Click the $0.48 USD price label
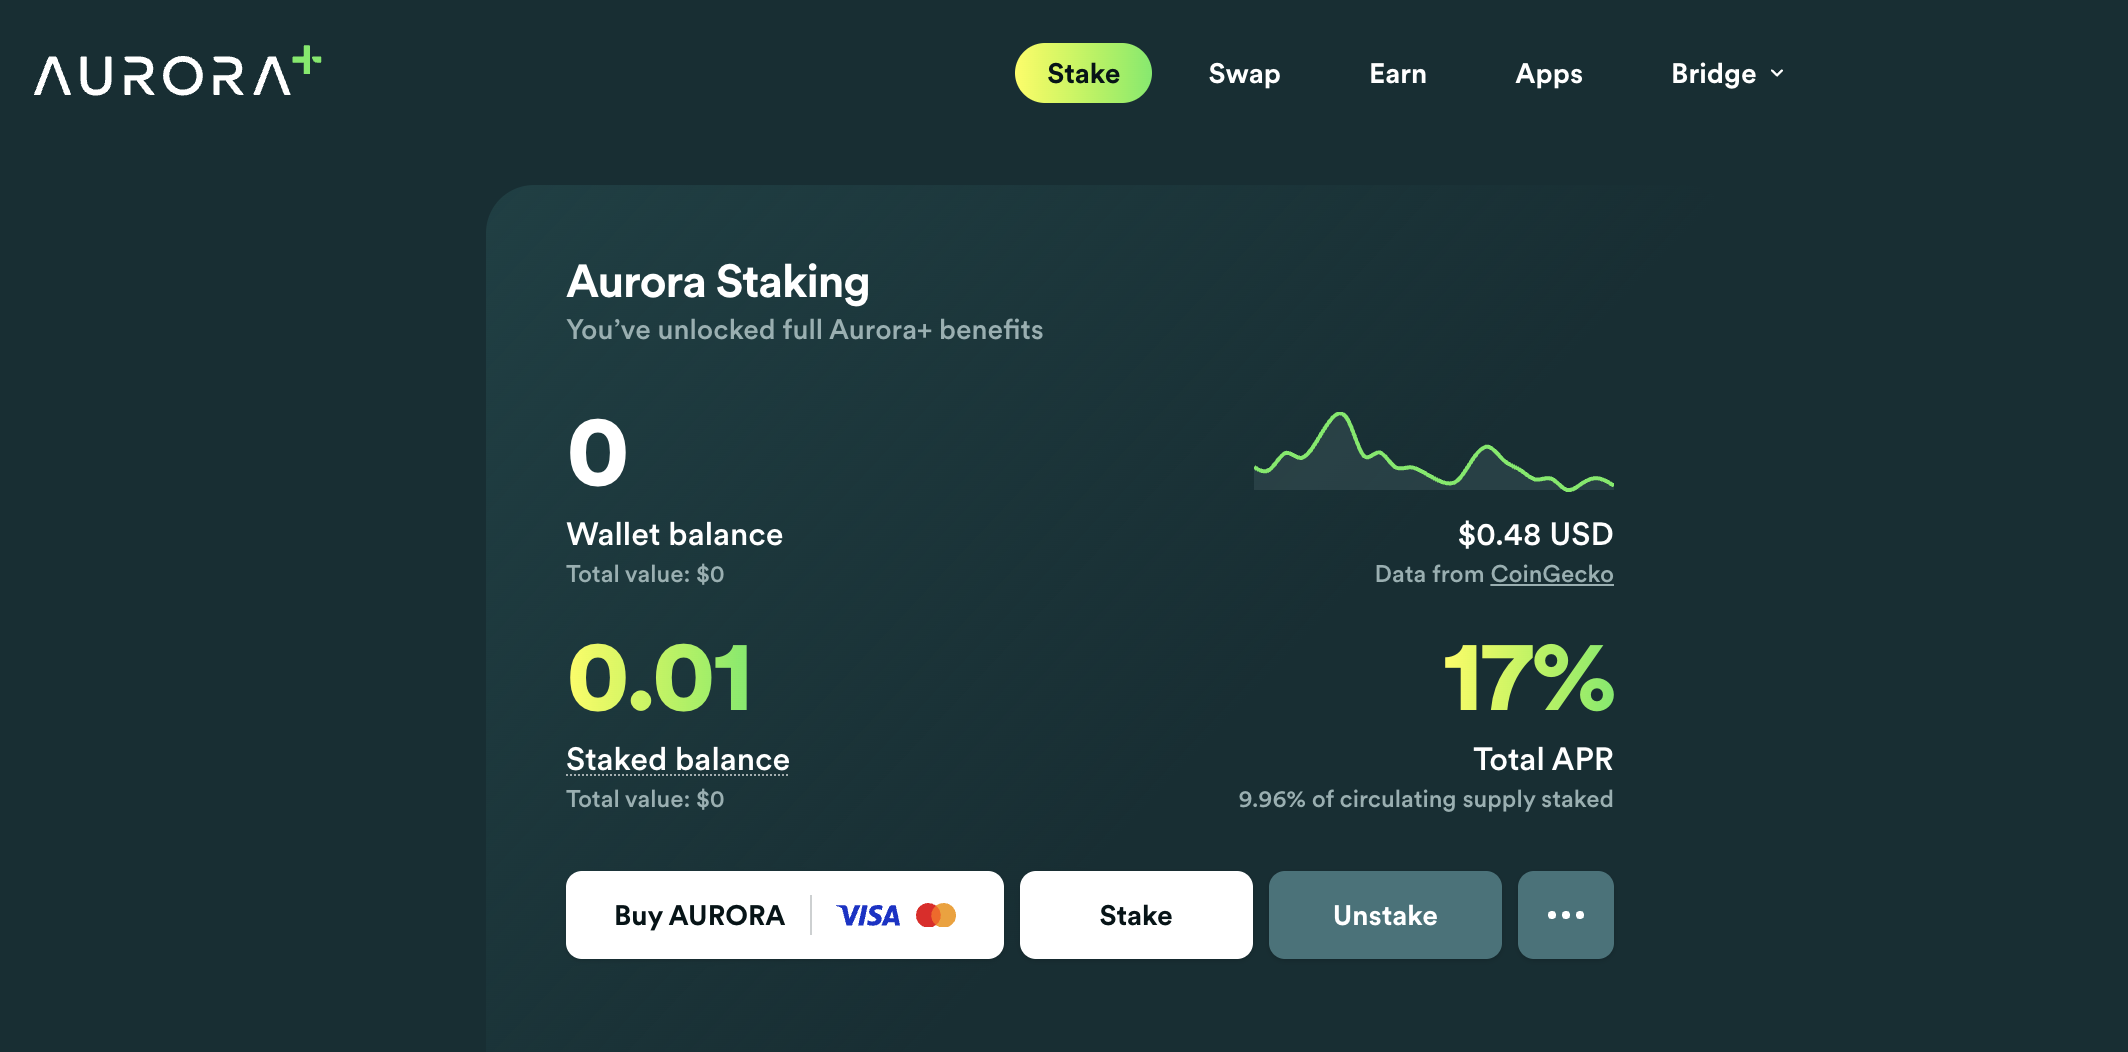 coord(1535,534)
